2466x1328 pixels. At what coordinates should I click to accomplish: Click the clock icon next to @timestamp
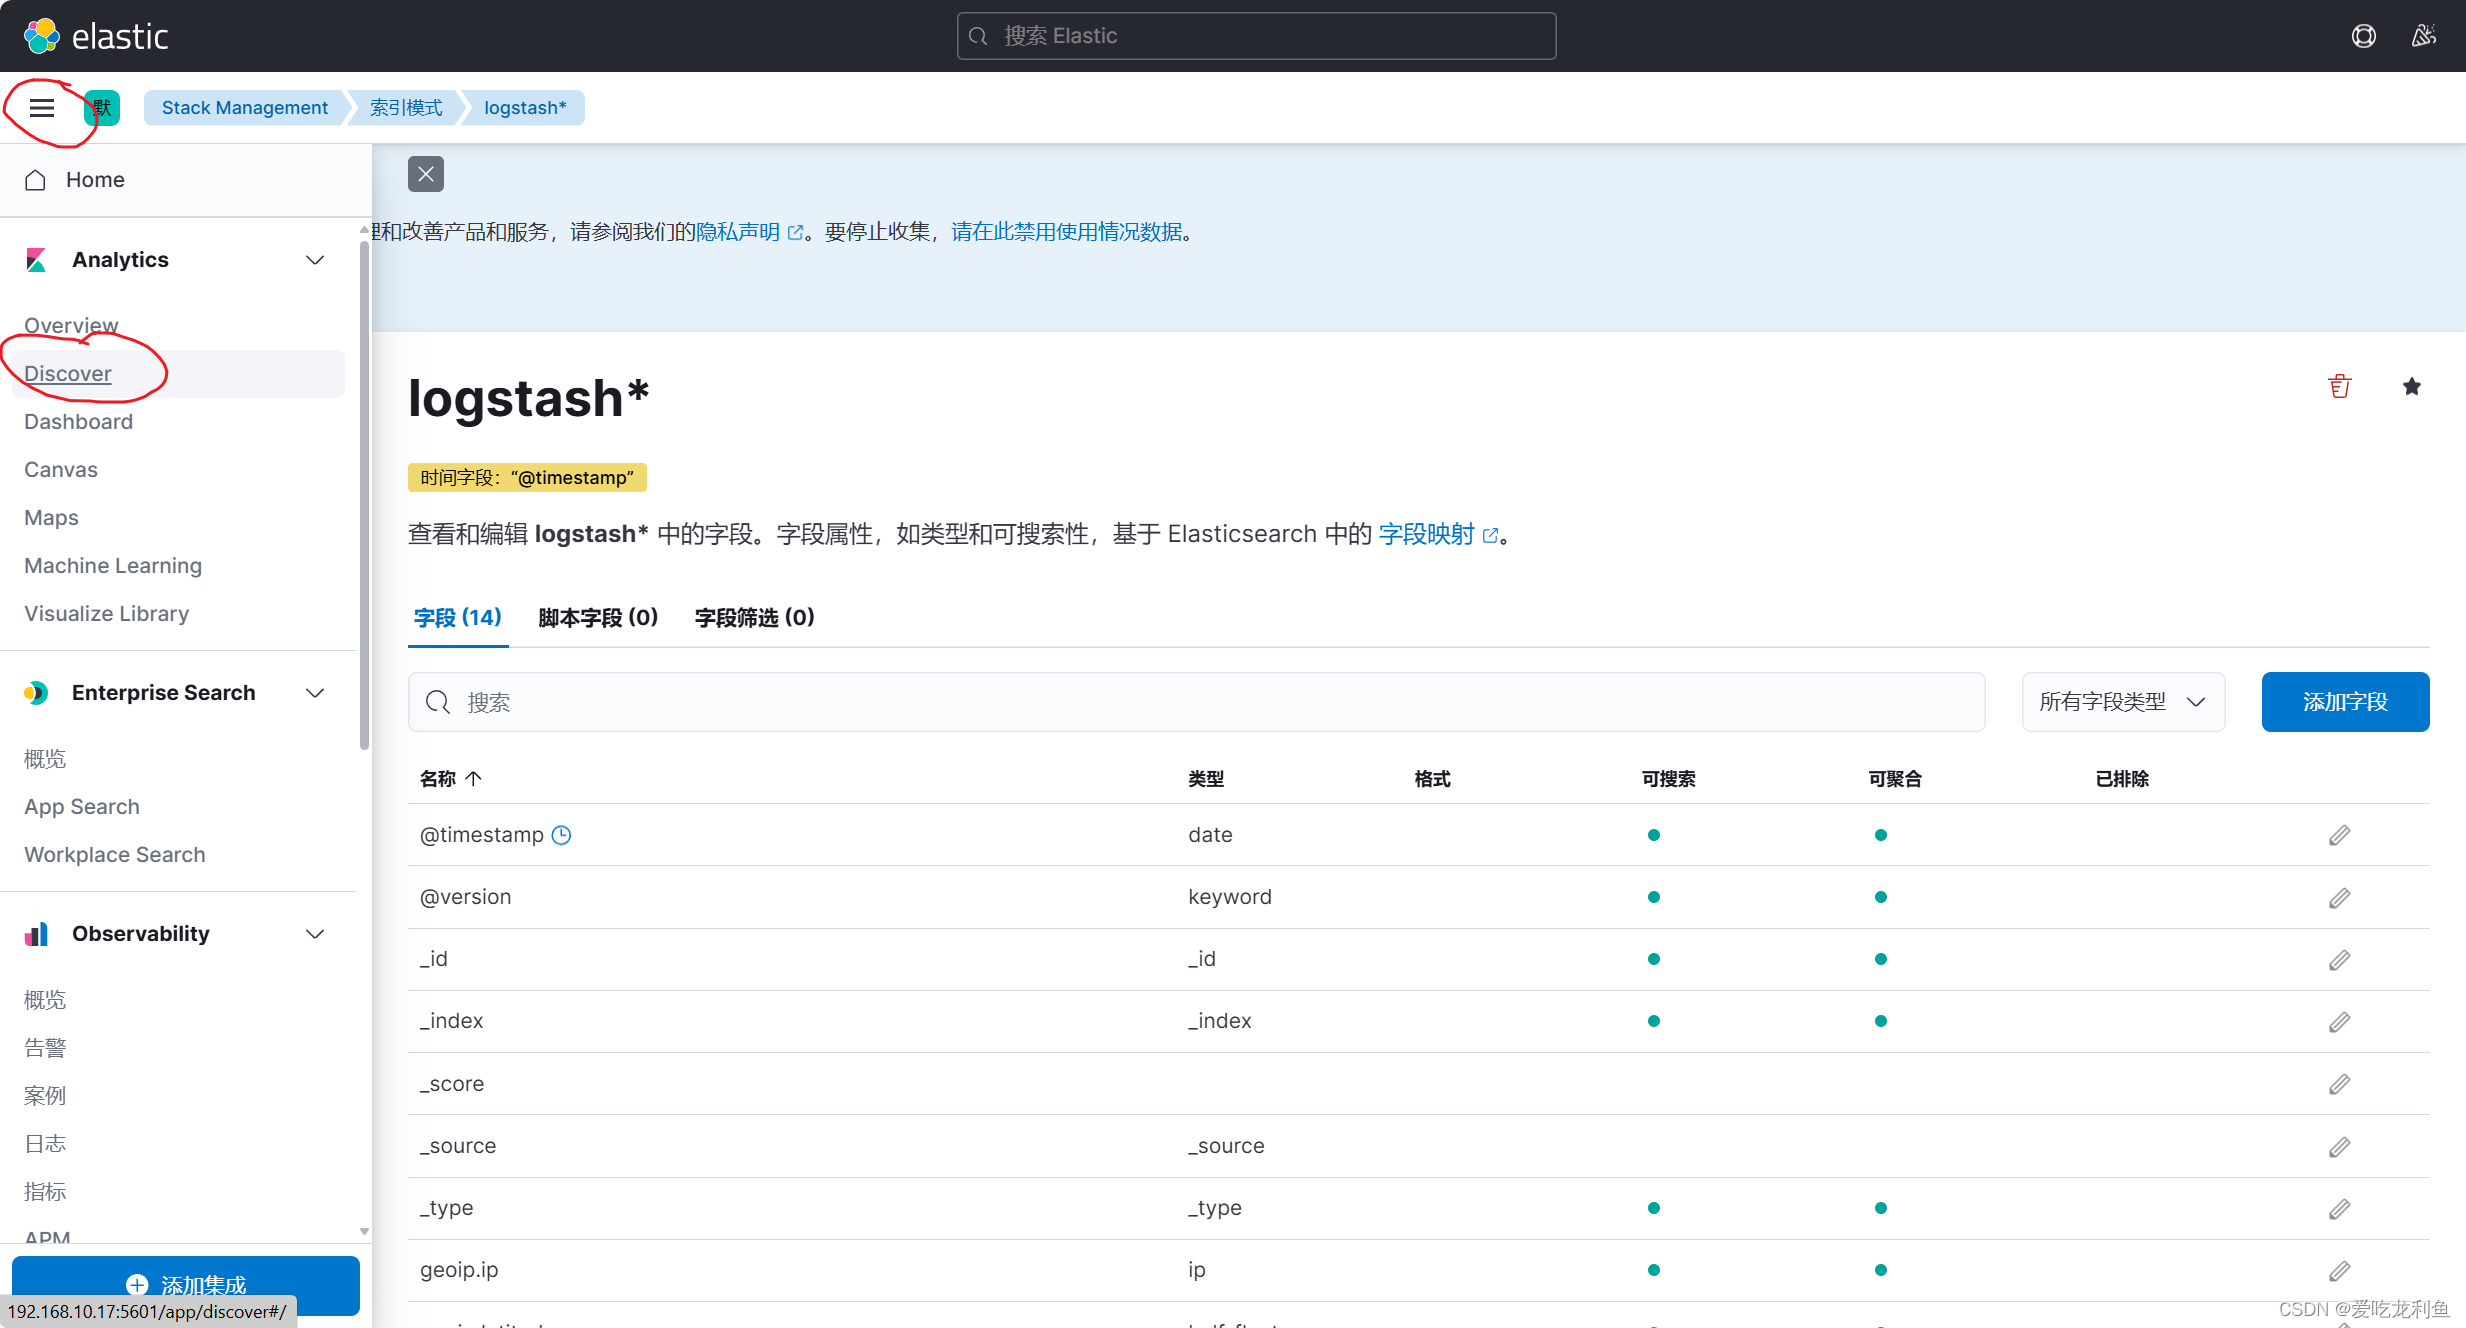click(x=561, y=835)
